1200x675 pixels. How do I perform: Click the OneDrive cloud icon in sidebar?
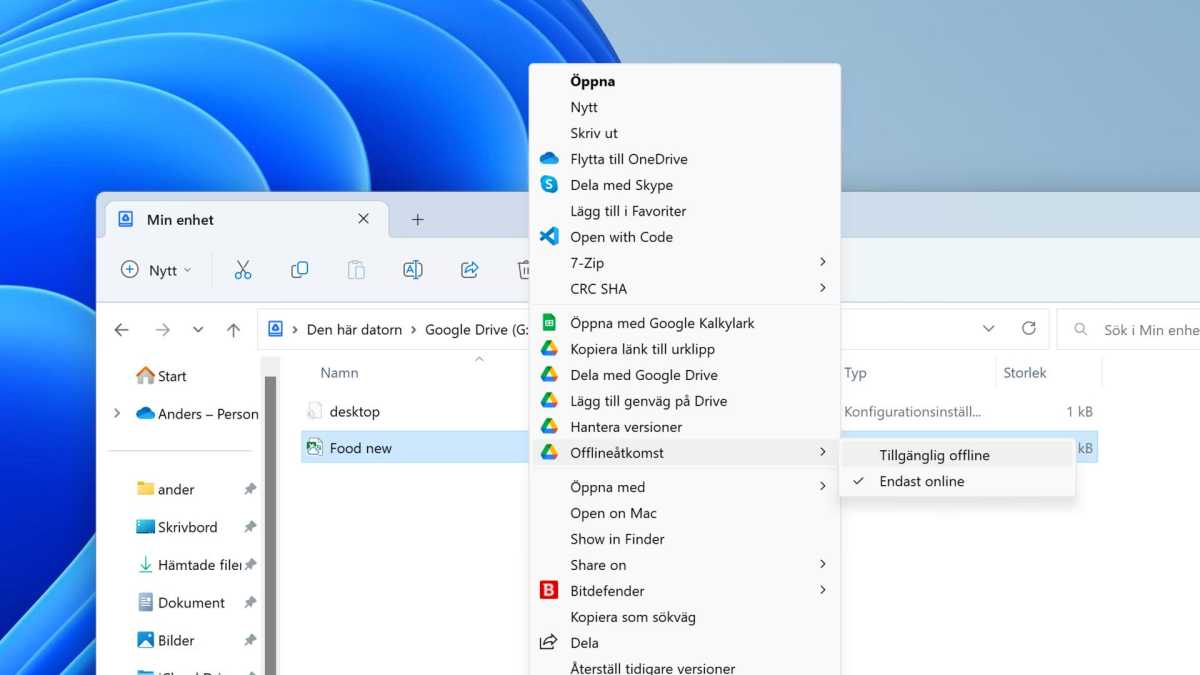pyautogui.click(x=145, y=414)
